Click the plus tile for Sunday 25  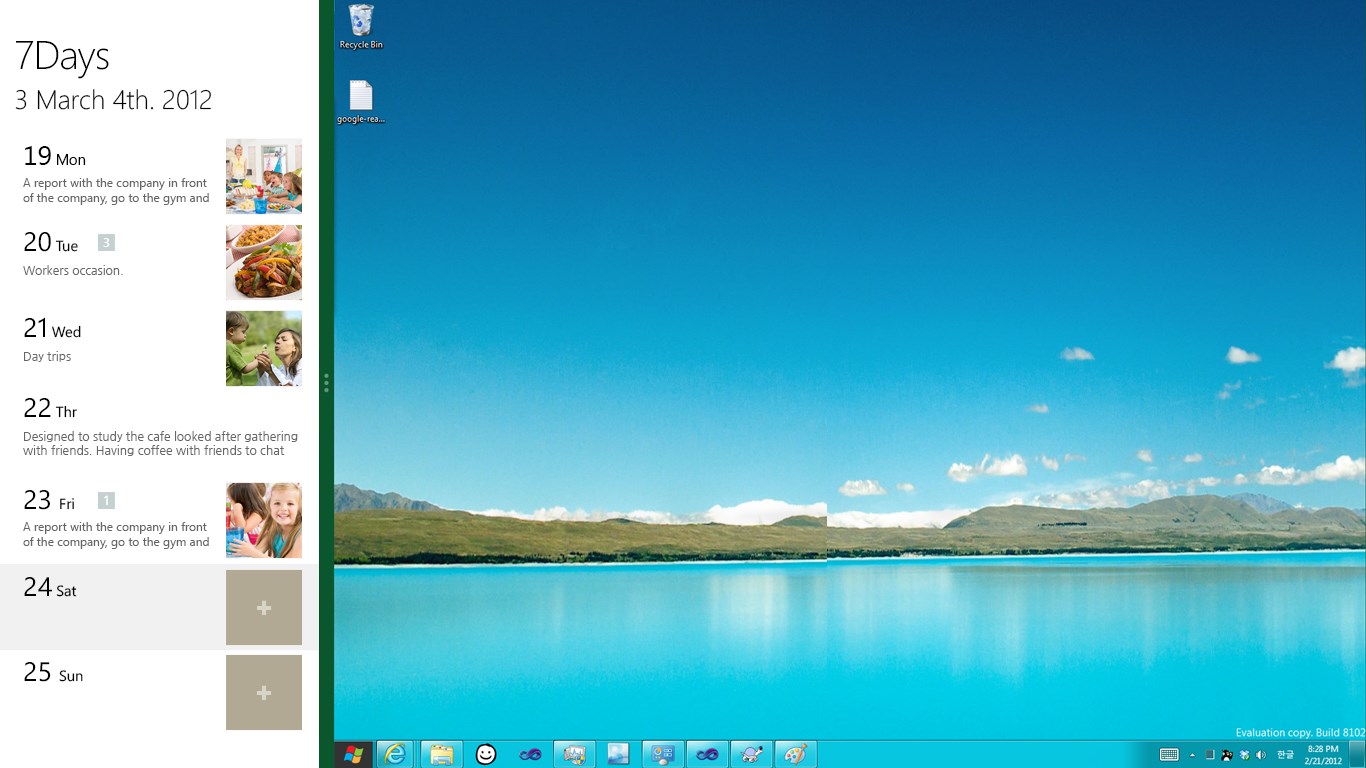263,692
